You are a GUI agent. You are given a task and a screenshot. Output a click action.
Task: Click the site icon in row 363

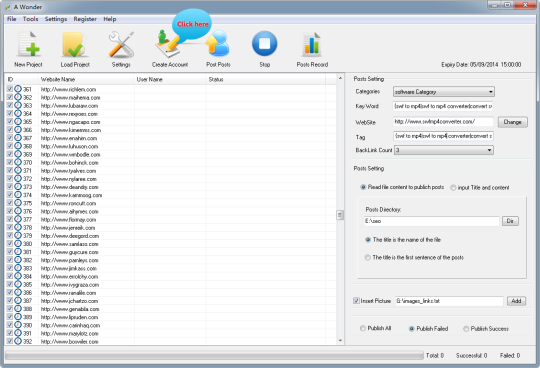click(18, 105)
